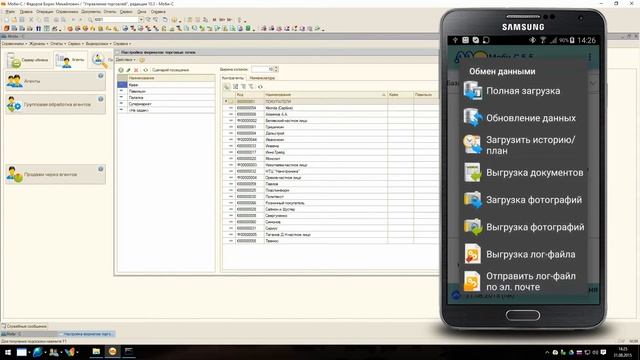Open the Документы menu in the main menu bar

click(91, 12)
